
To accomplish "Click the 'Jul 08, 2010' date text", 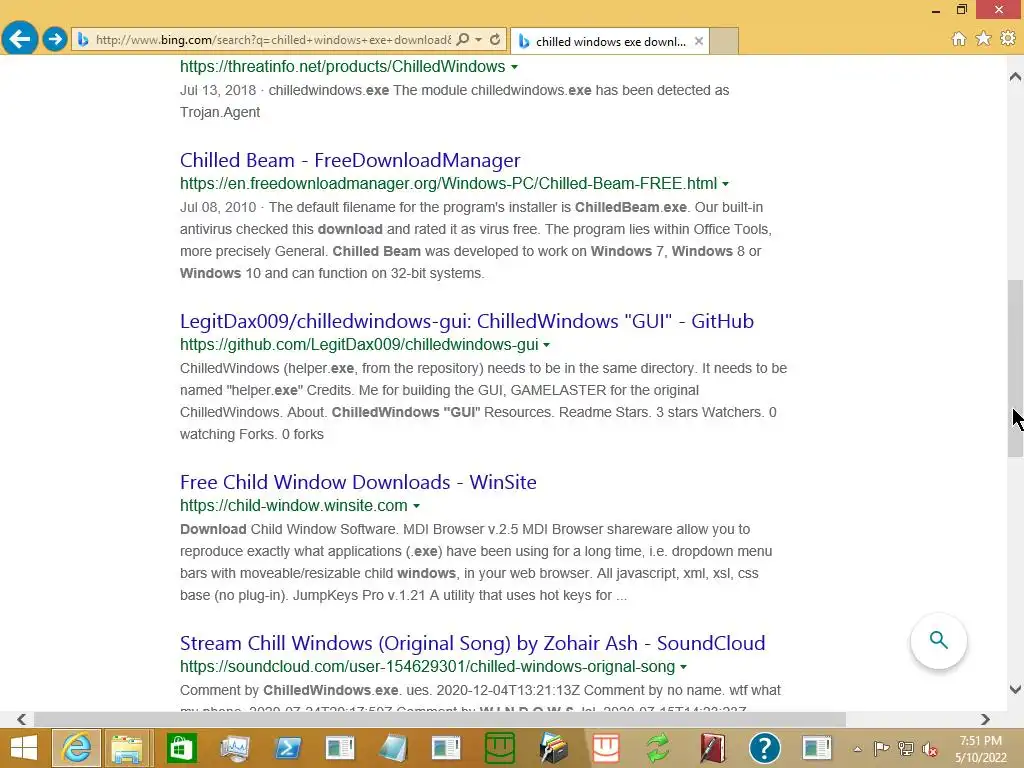I will pyautogui.click(x=218, y=207).
